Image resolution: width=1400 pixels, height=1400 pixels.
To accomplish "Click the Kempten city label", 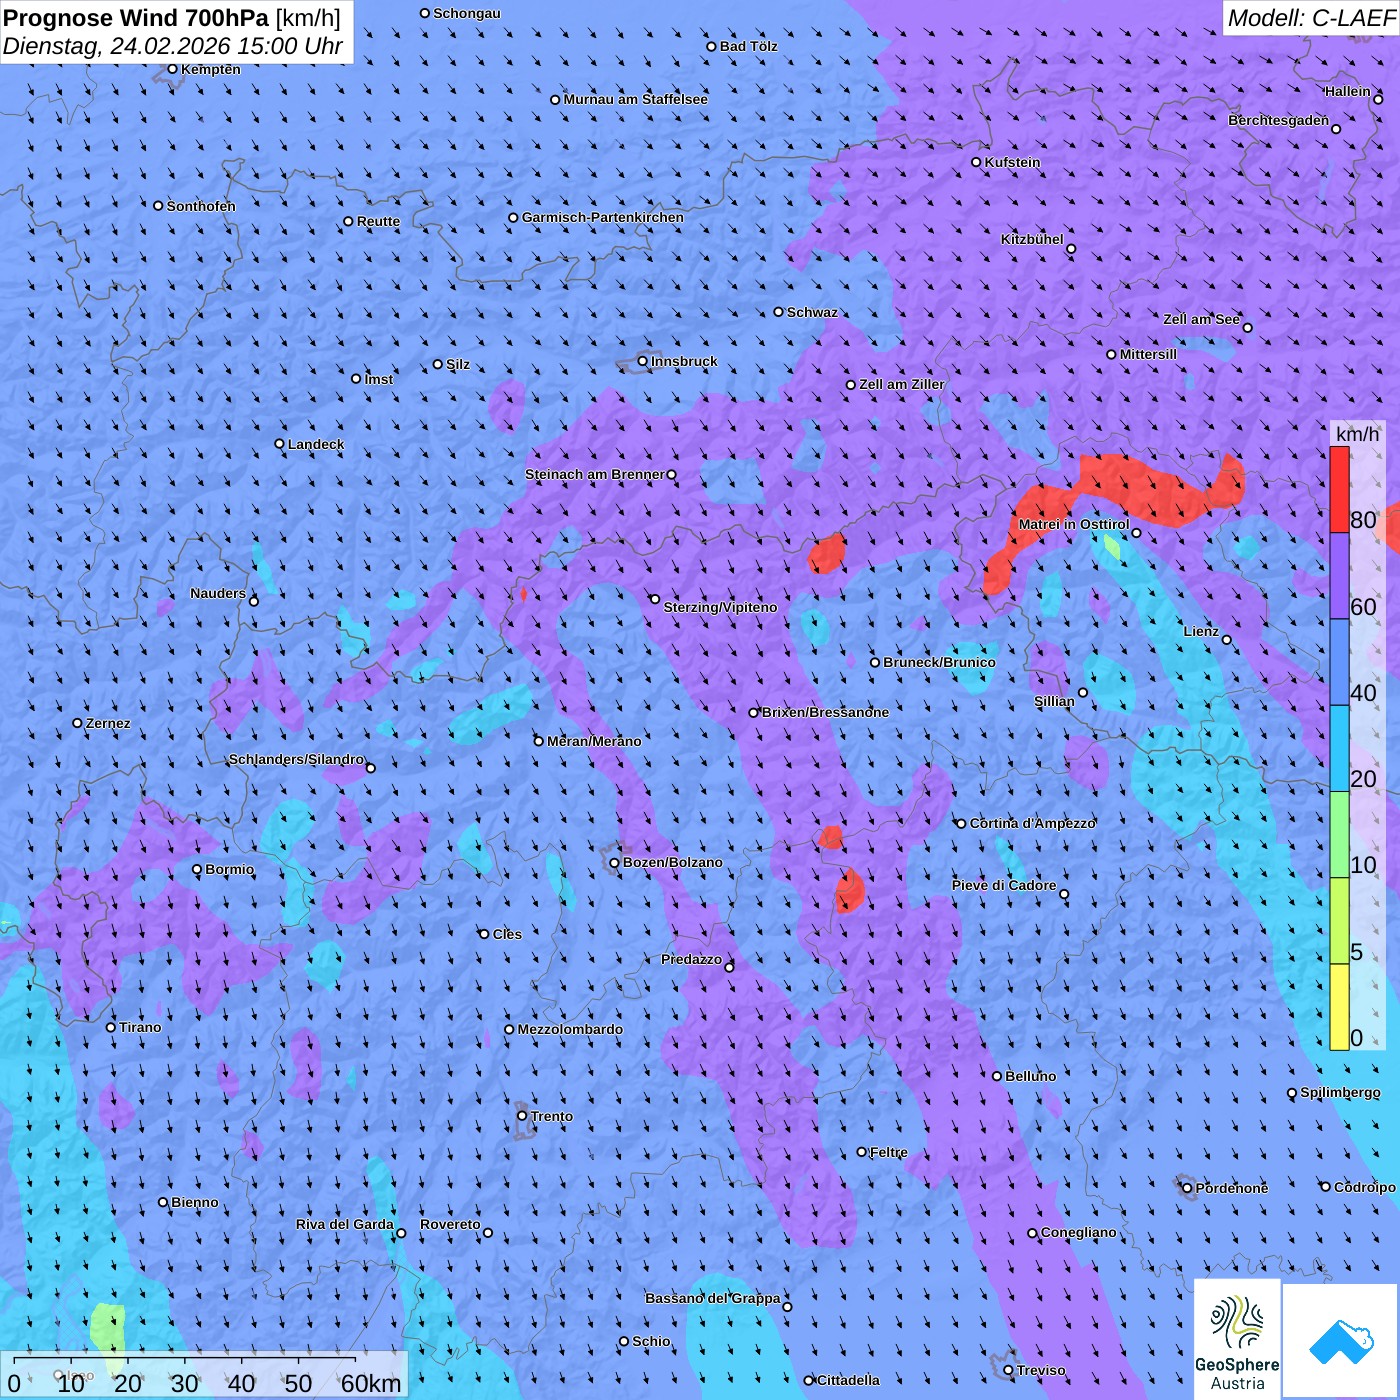I will click(211, 69).
